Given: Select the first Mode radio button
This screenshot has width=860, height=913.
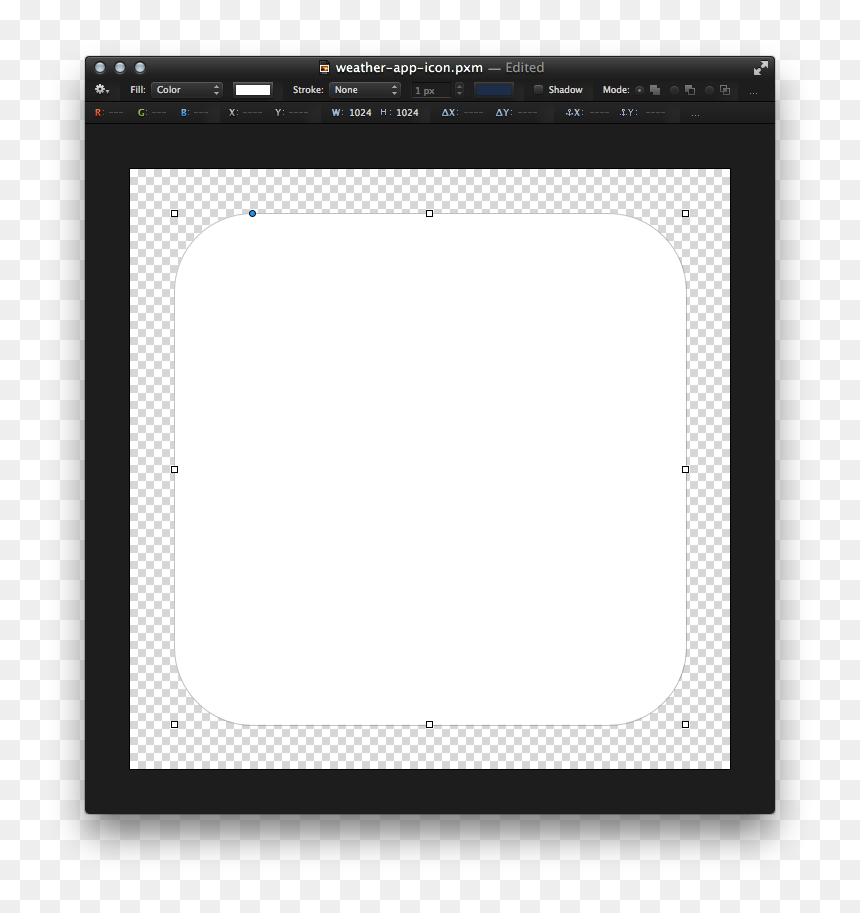Looking at the screenshot, I should (x=639, y=90).
